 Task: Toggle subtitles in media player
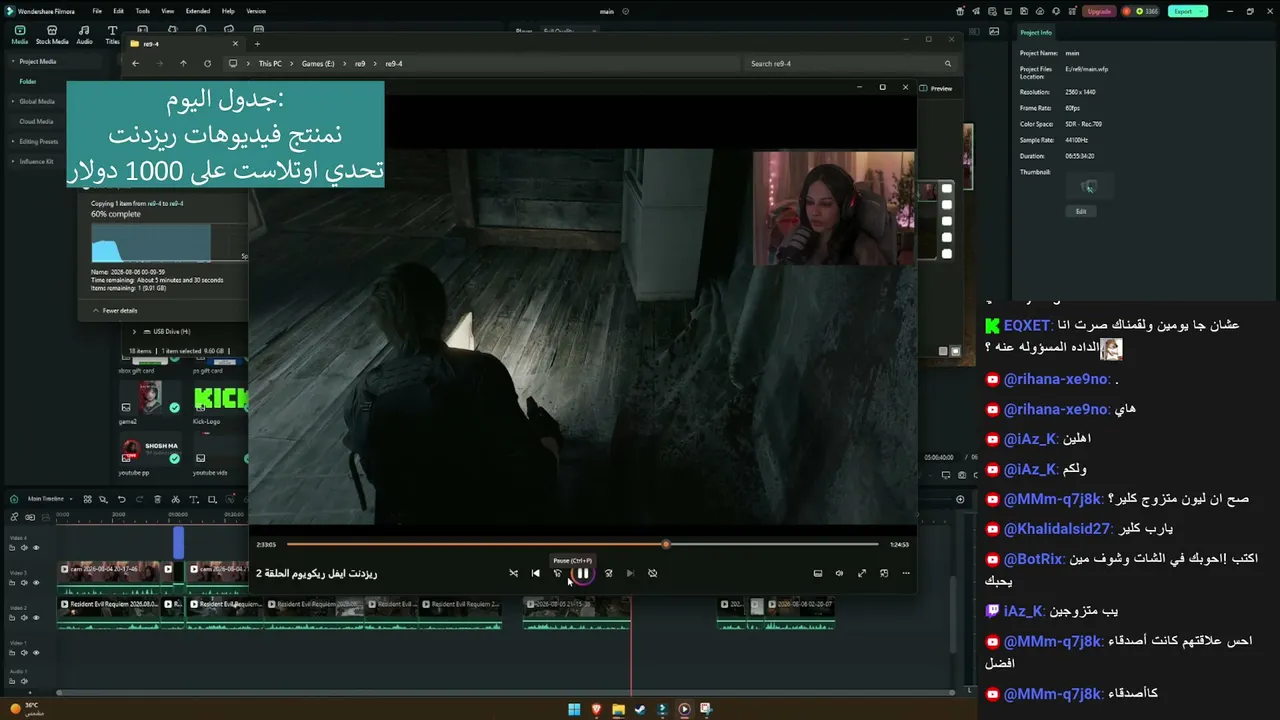(x=817, y=573)
